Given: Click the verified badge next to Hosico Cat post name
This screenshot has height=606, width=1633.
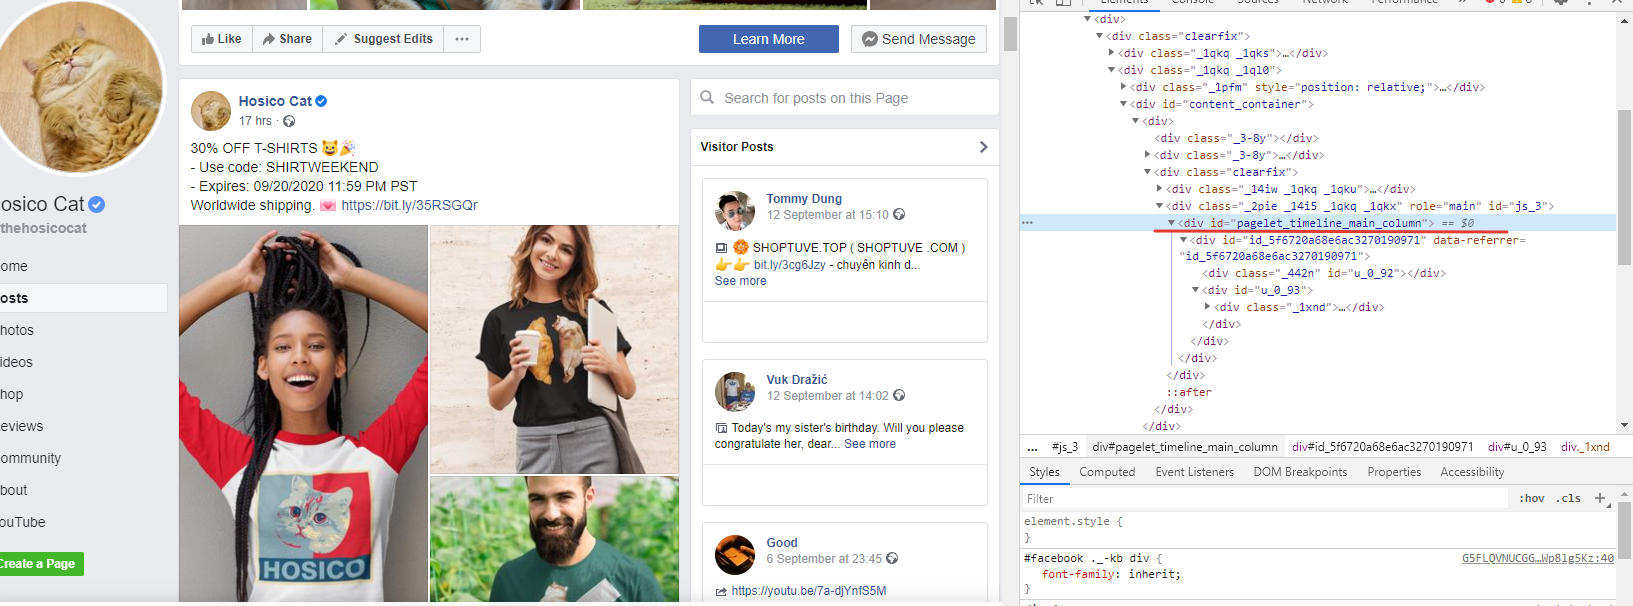Looking at the screenshot, I should [321, 101].
